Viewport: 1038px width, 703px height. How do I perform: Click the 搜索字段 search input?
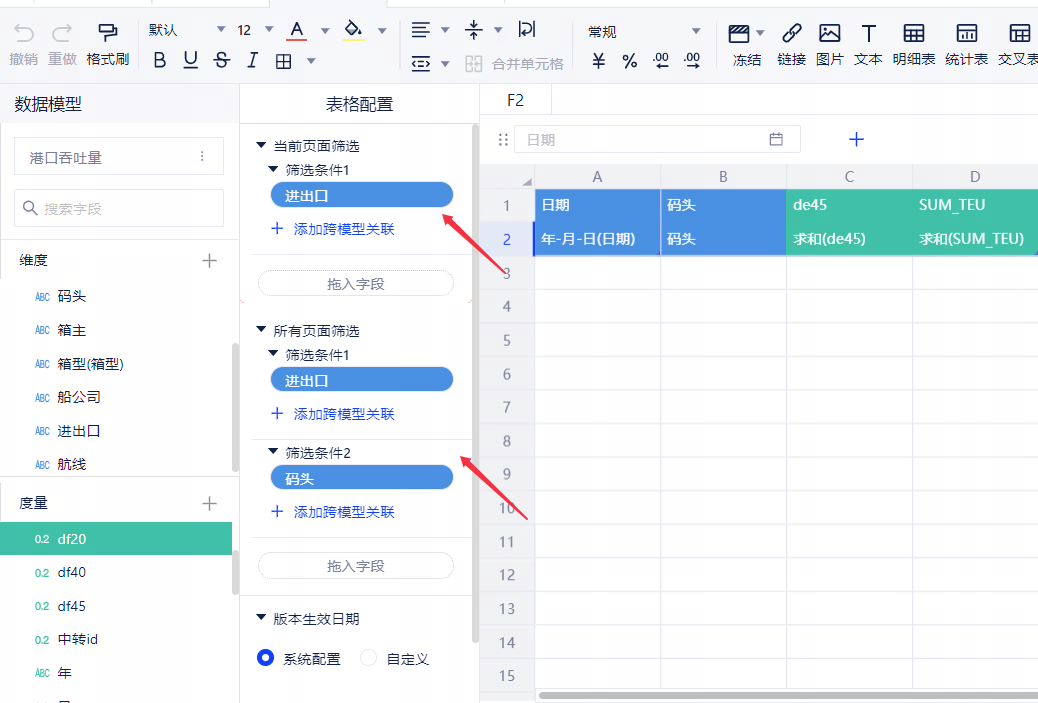(119, 208)
